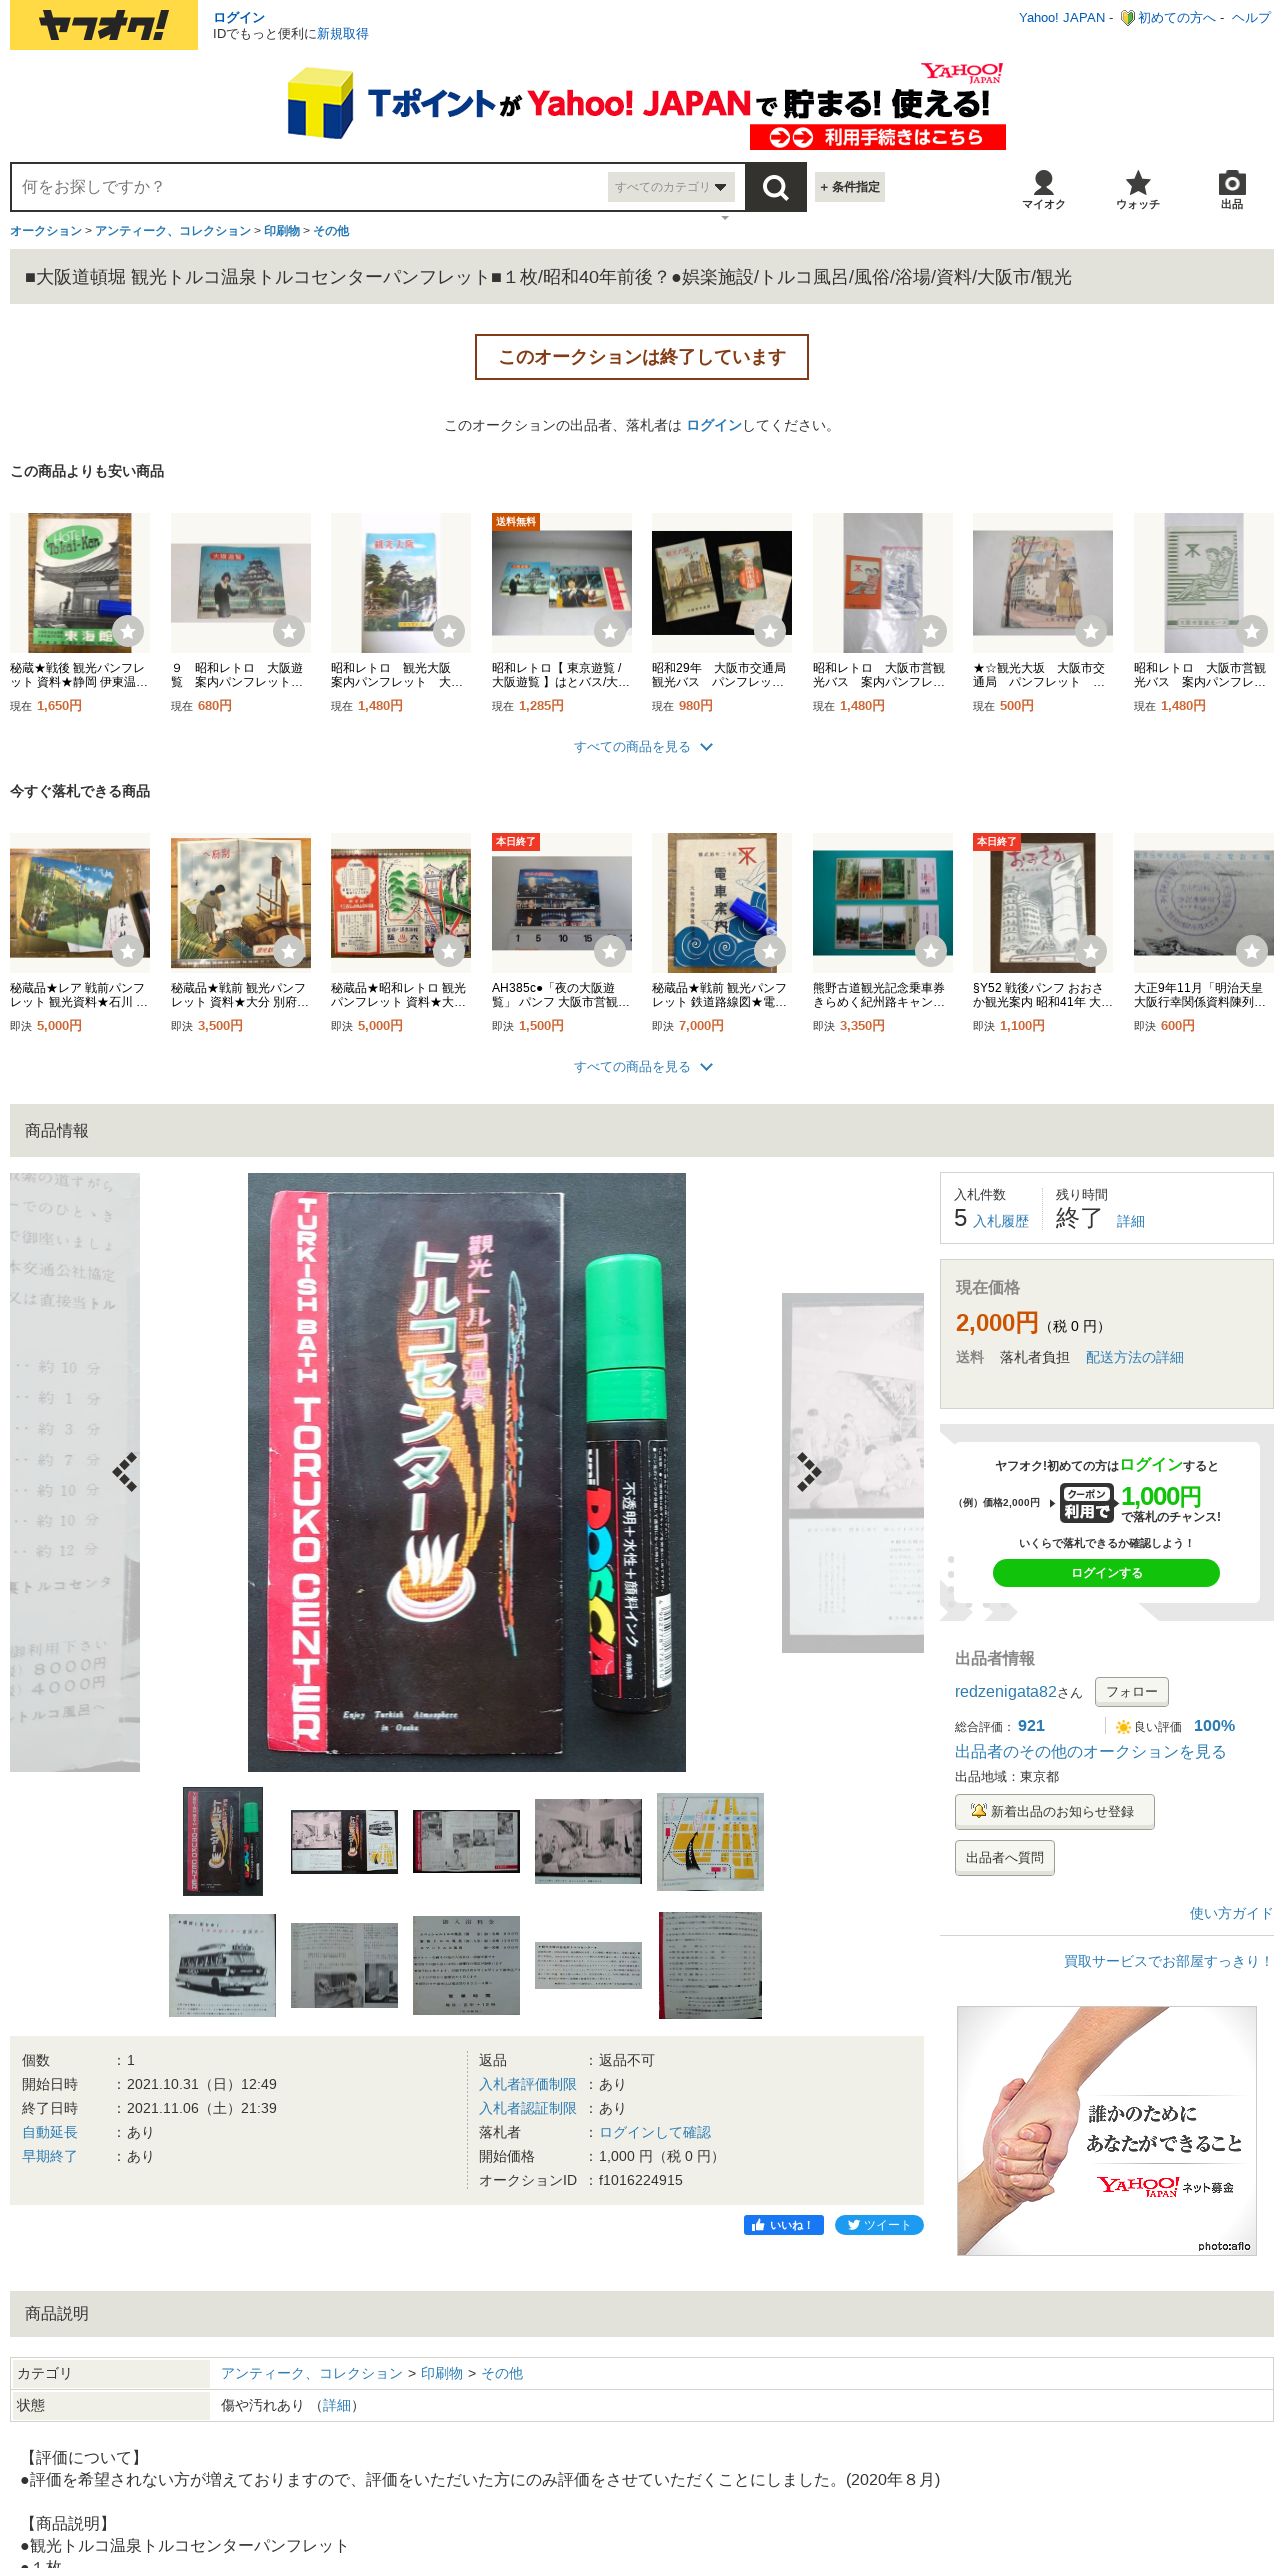
Task: Open the マイオク account icon
Action: (1043, 189)
